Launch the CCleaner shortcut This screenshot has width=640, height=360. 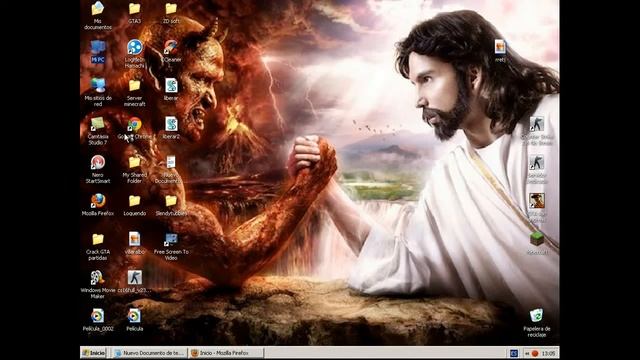coord(171,51)
